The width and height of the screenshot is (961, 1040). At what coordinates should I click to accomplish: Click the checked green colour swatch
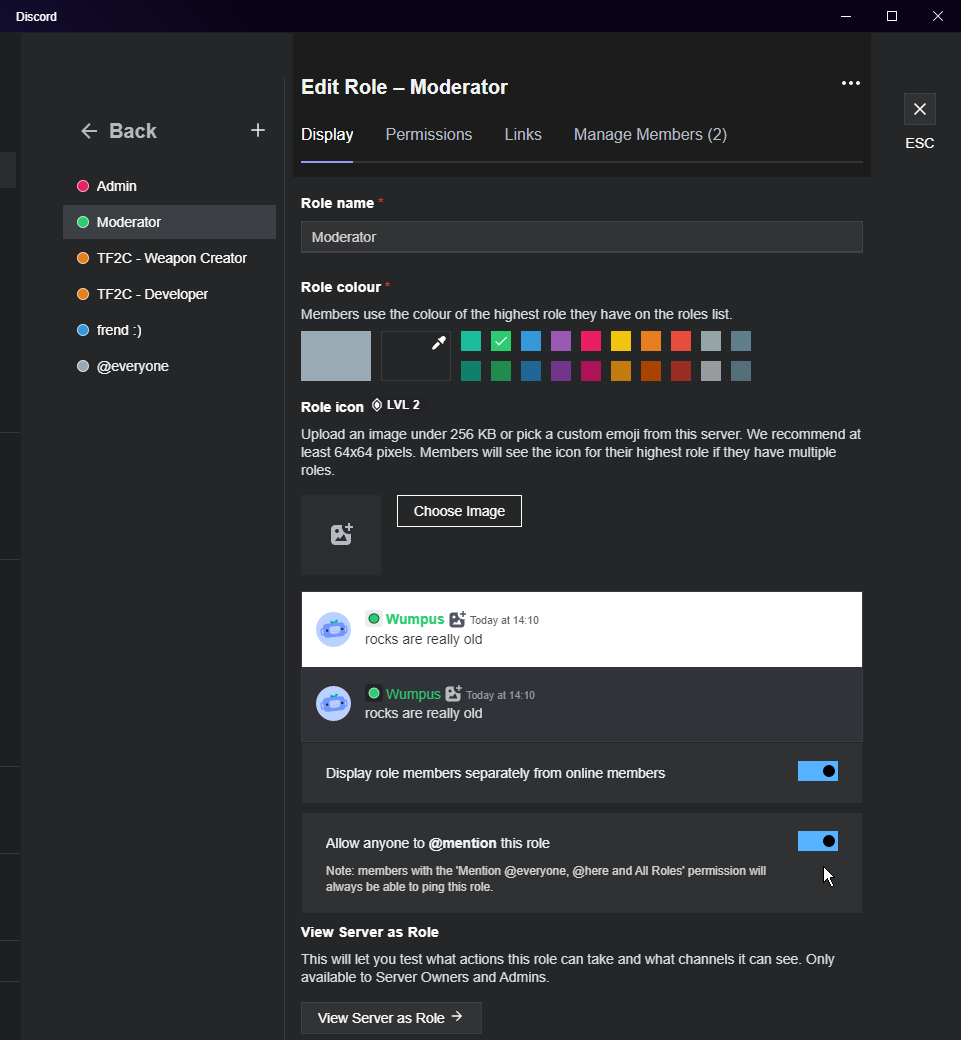501,342
